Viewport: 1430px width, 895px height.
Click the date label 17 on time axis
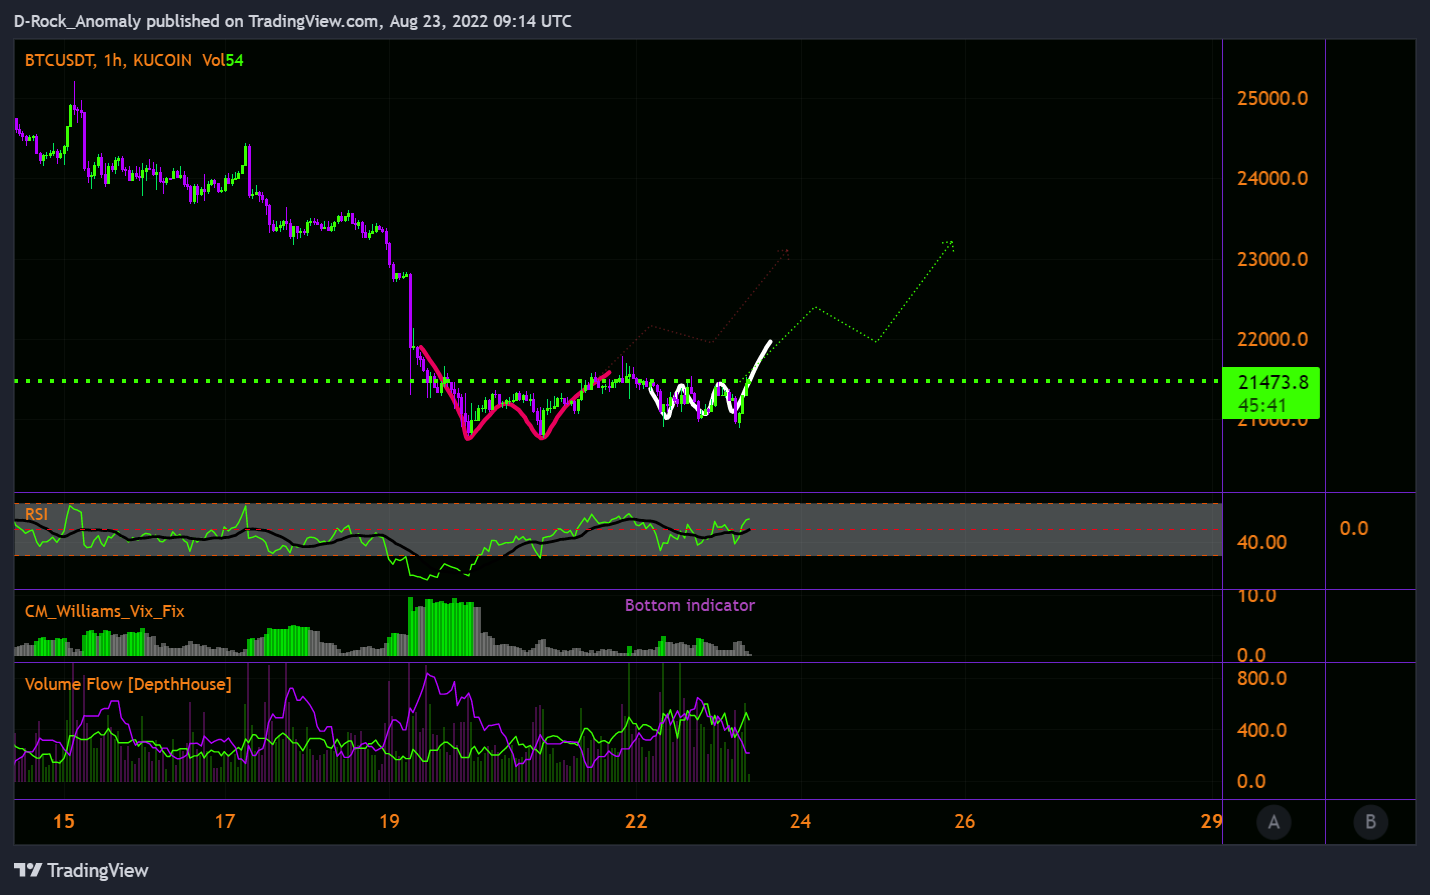pyautogui.click(x=225, y=821)
